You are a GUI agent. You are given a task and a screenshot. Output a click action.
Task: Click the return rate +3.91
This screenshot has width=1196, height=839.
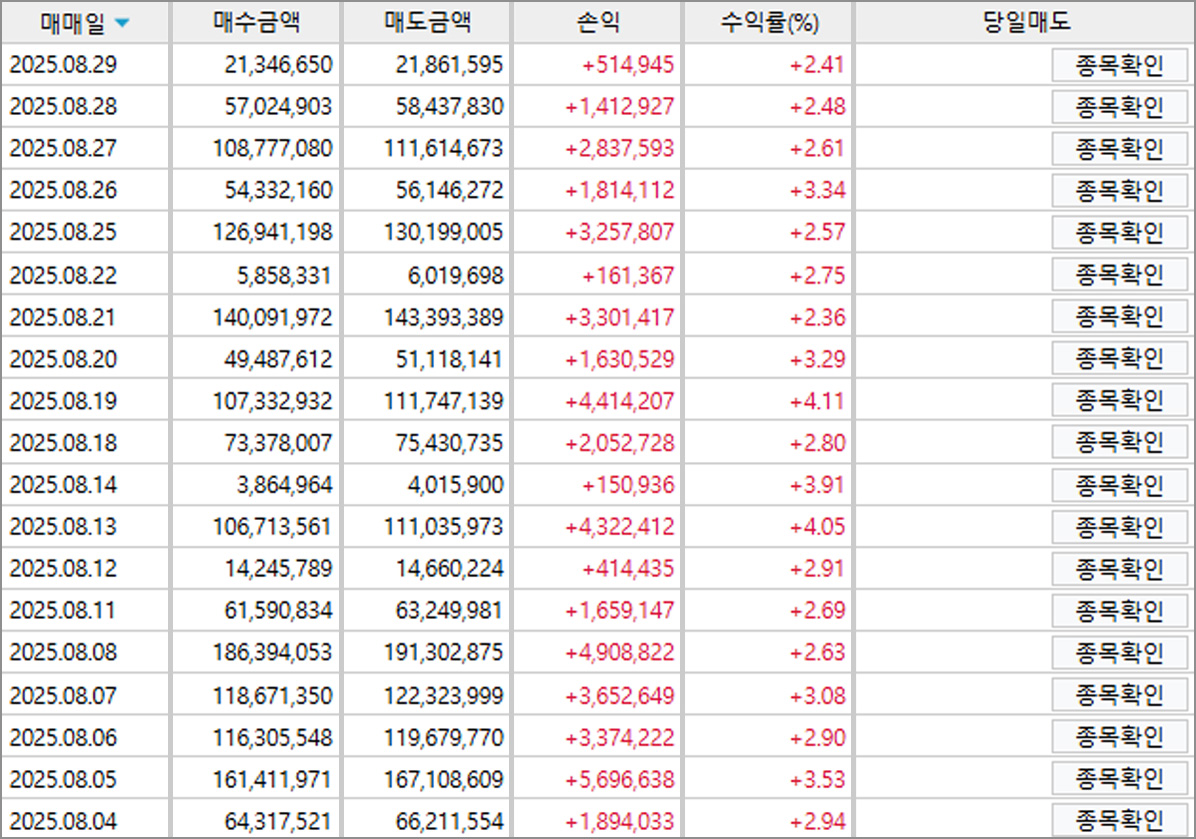tap(817, 485)
